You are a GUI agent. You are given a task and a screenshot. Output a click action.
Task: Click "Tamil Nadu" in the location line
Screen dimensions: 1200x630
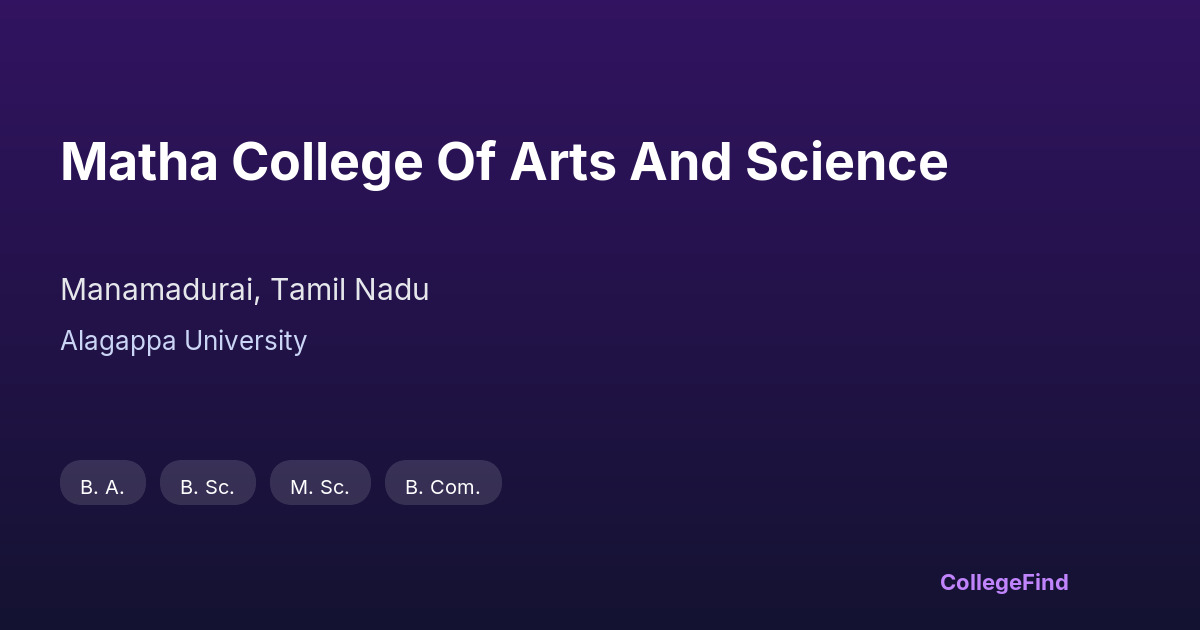point(350,290)
